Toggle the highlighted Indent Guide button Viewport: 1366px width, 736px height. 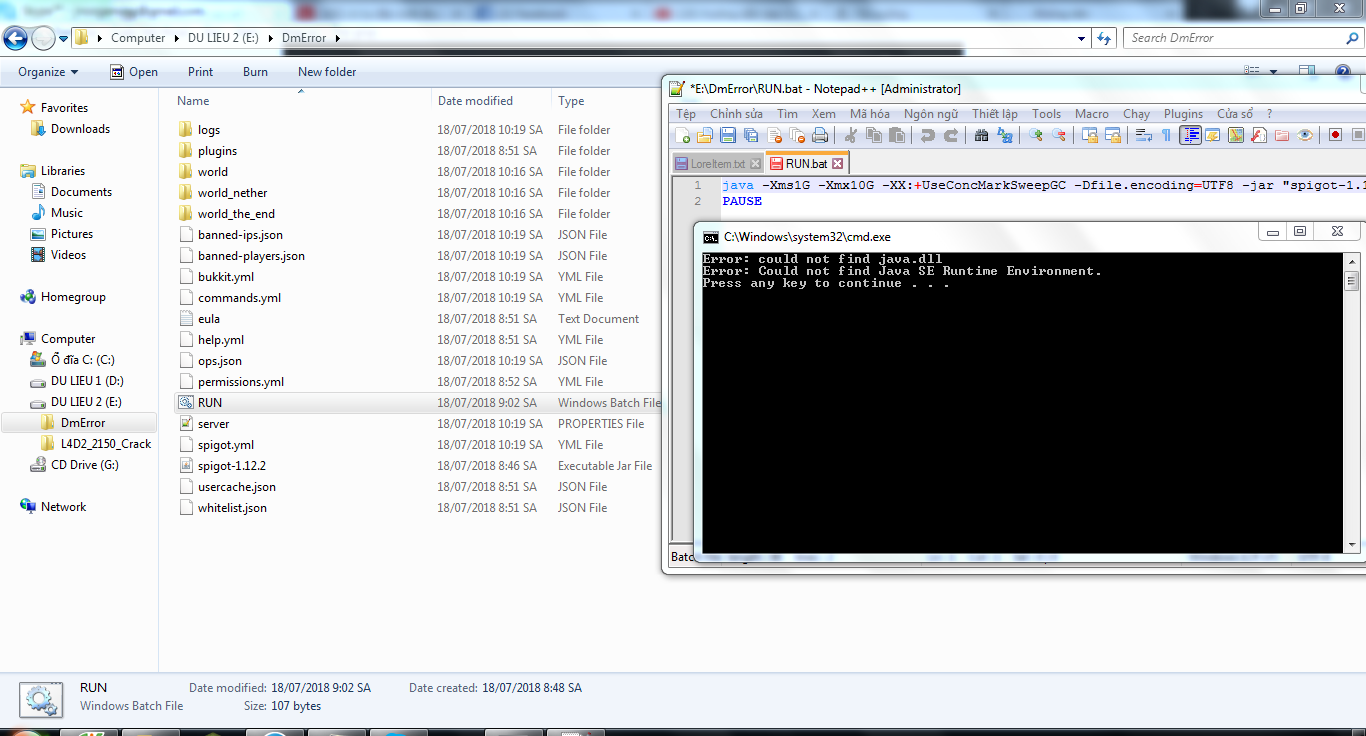click(x=1190, y=135)
